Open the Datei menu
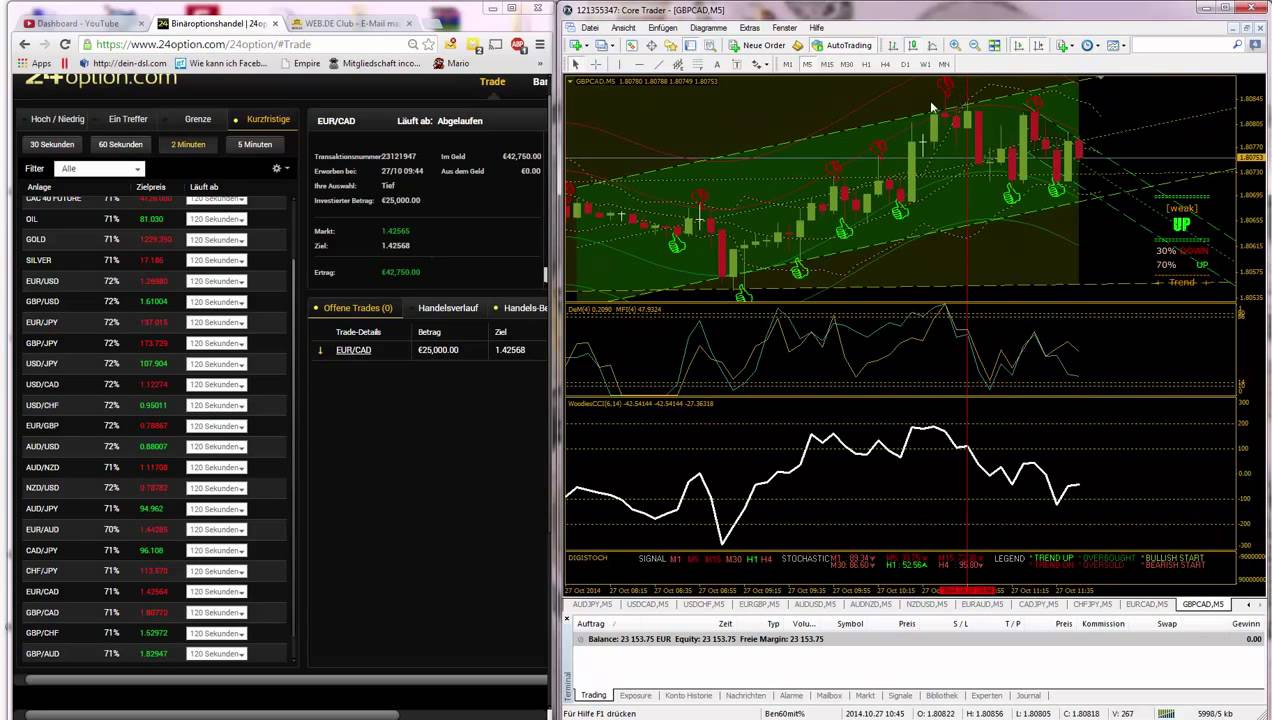Image resolution: width=1272 pixels, height=720 pixels. (590, 28)
